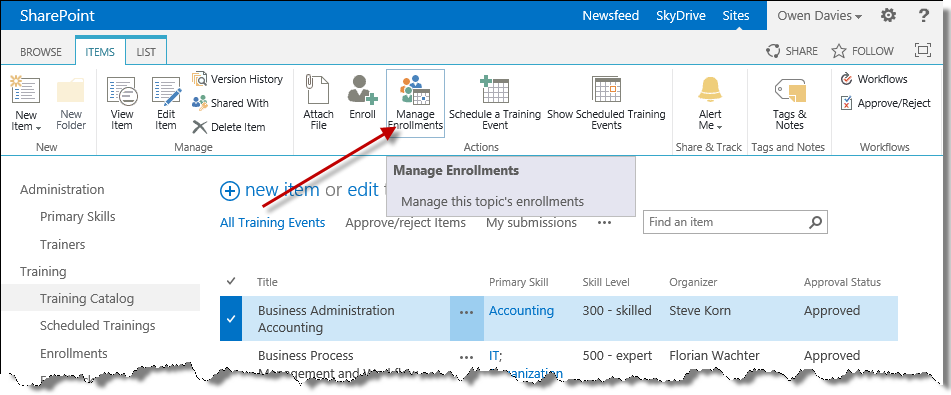
Task: Open SkyDrive in the top bar
Action: (x=680, y=16)
